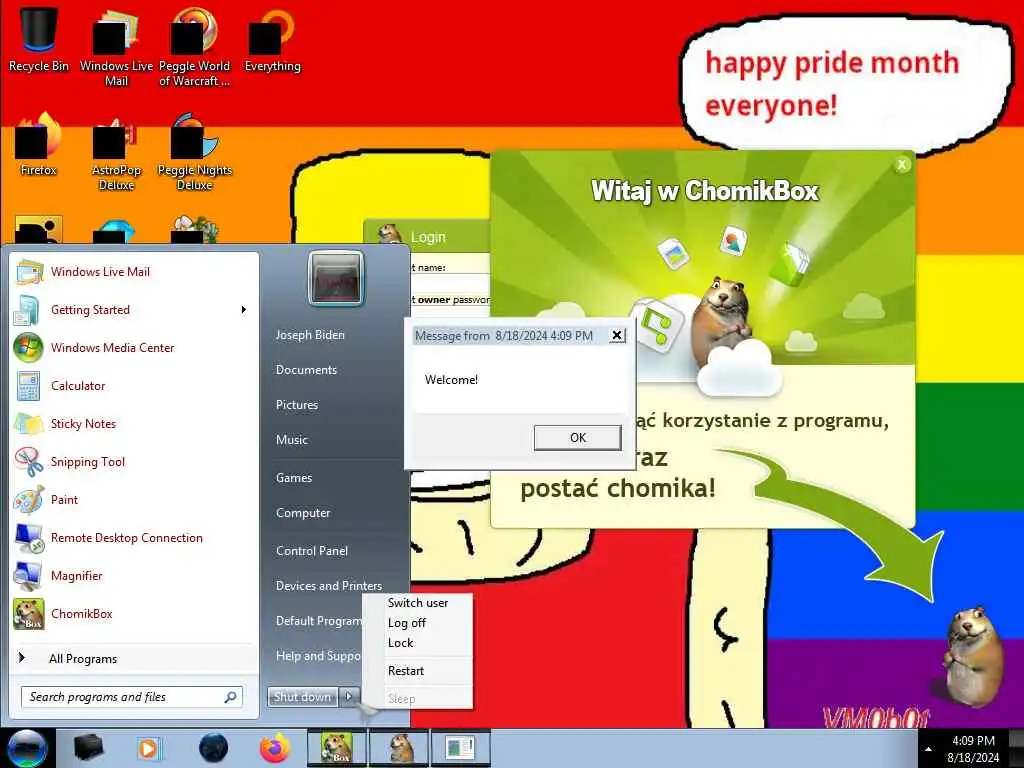The image size is (1024, 768).
Task: Close the Message from dialog
Action: pyautogui.click(x=616, y=335)
